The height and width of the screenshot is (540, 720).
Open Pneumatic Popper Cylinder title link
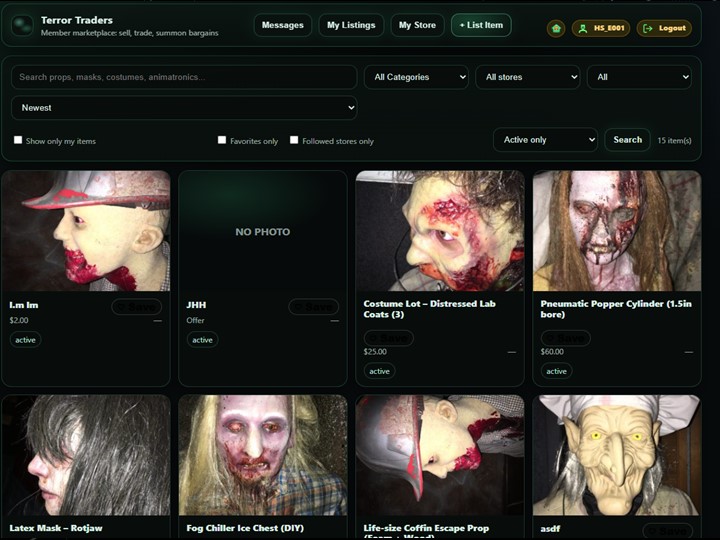click(616, 309)
